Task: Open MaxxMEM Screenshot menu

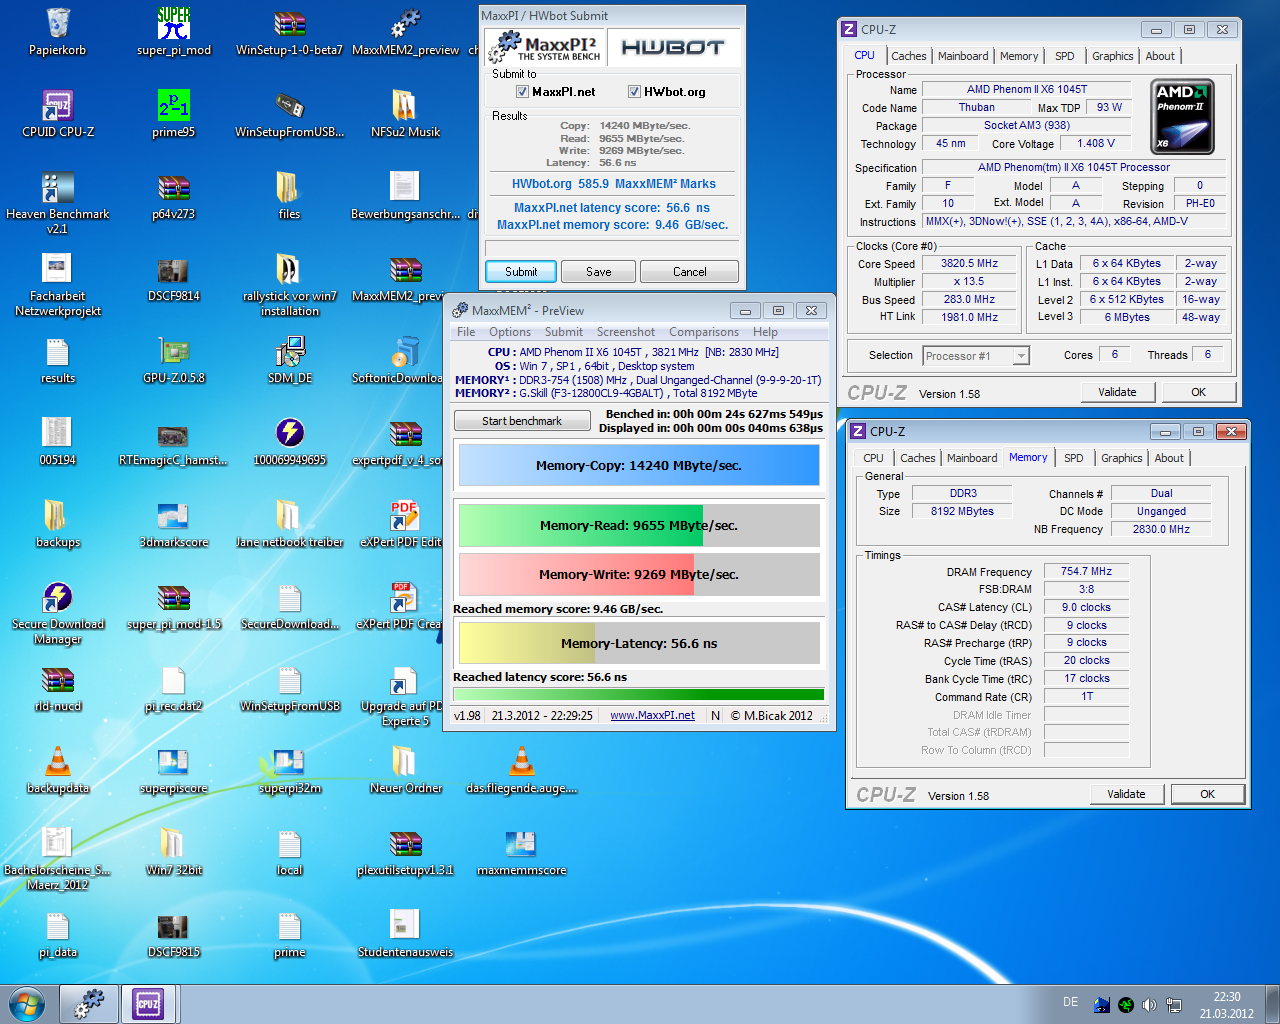Action: [626, 332]
